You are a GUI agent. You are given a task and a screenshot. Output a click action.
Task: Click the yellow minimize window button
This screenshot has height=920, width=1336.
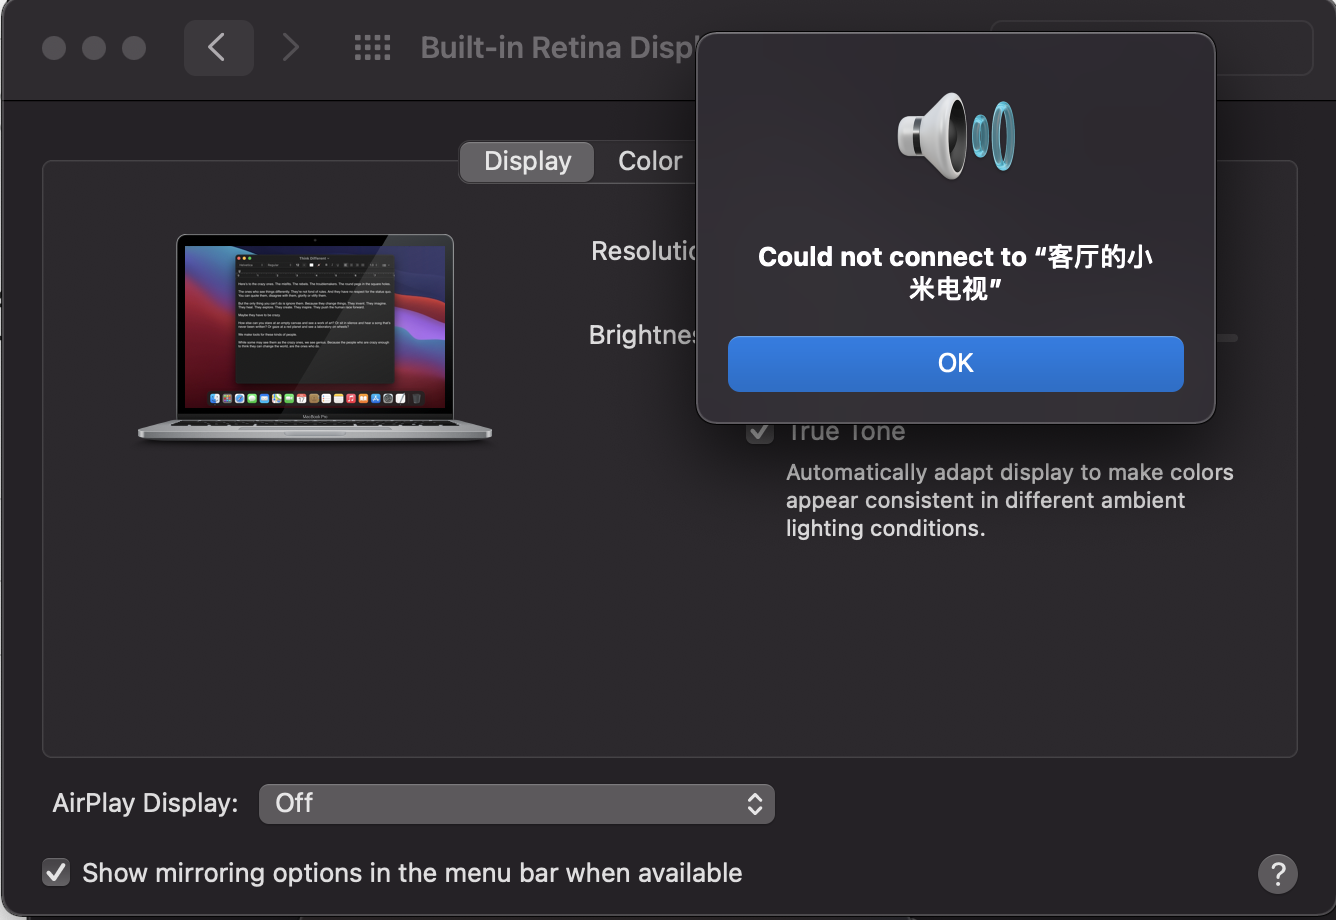pyautogui.click(x=94, y=48)
